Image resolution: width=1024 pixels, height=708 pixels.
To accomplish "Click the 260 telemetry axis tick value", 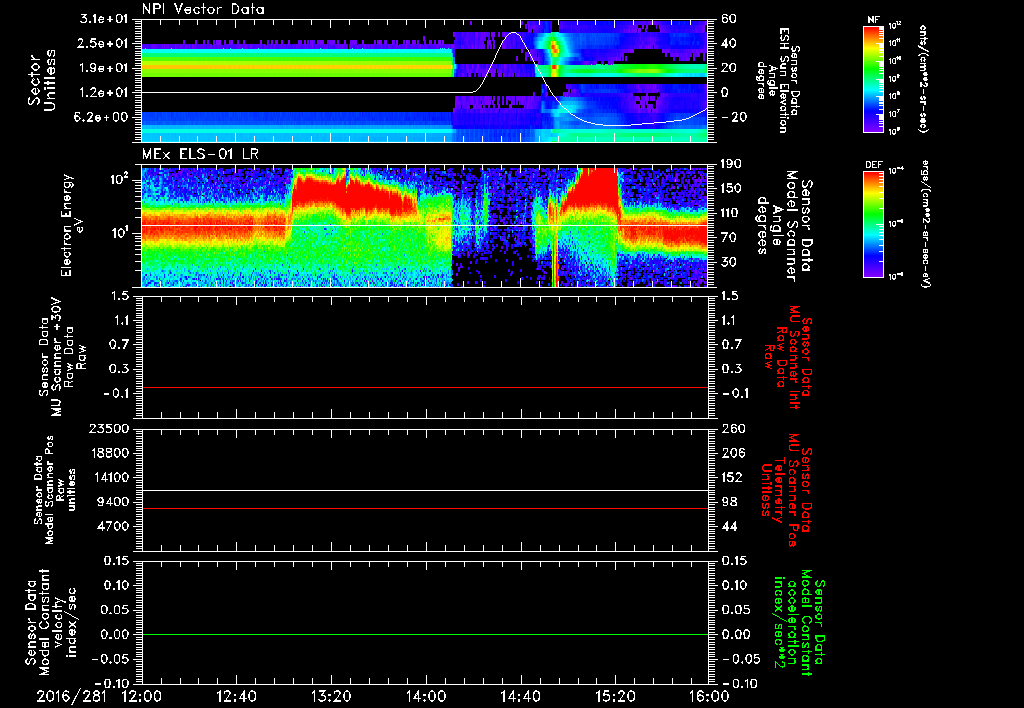I will pyautogui.click(x=732, y=428).
